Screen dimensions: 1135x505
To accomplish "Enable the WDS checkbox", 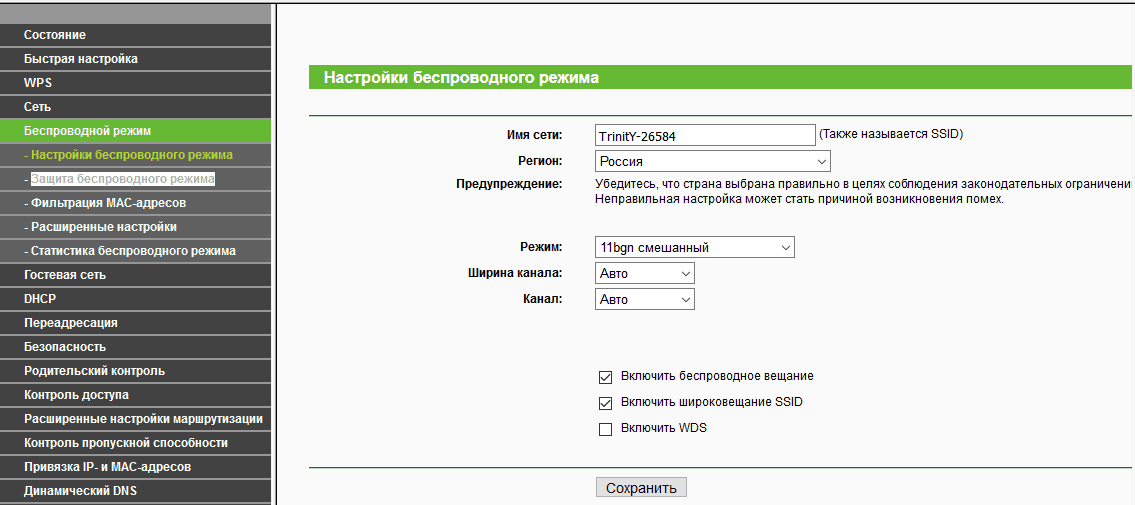I will [605, 429].
